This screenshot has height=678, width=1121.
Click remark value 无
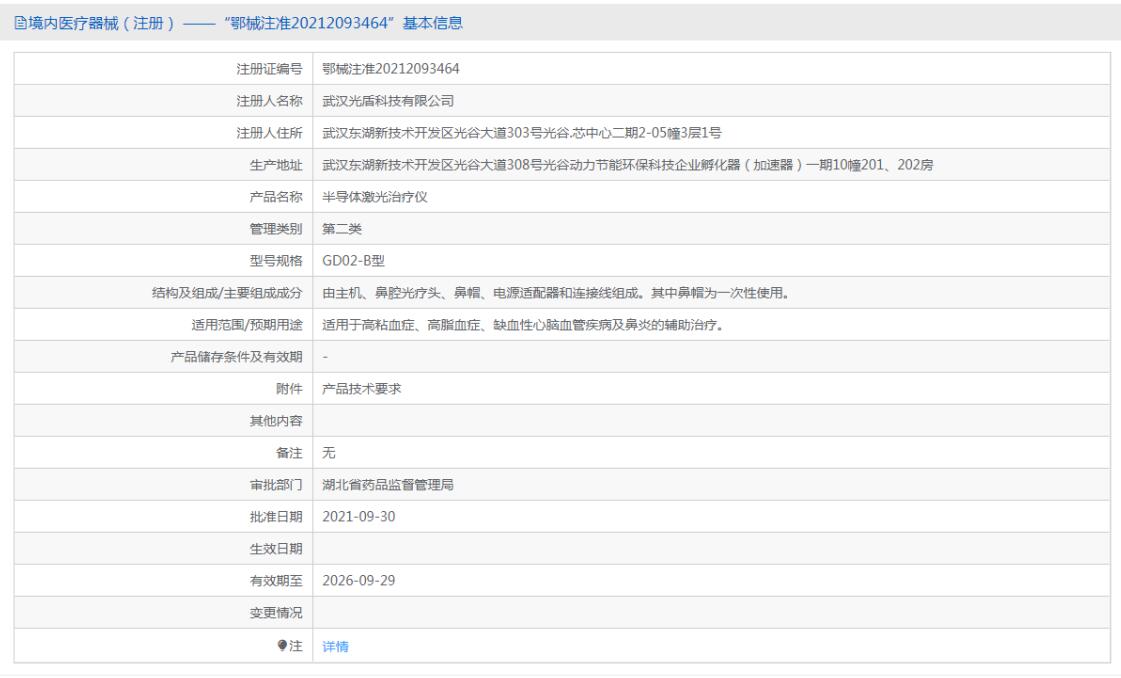click(329, 453)
